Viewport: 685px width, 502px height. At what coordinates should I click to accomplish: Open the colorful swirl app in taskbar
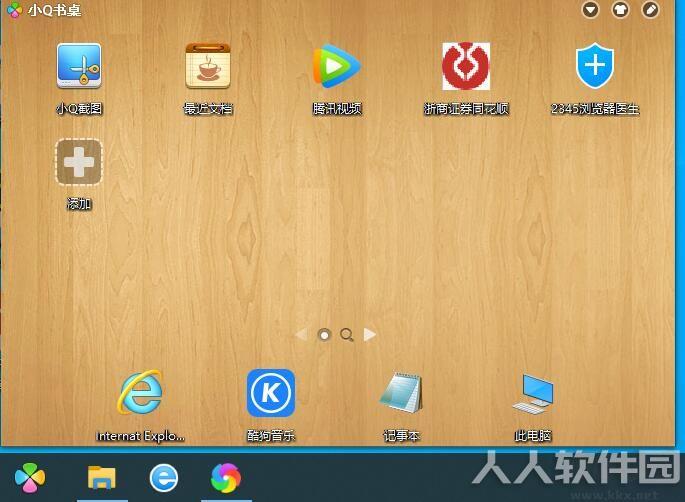click(x=226, y=478)
